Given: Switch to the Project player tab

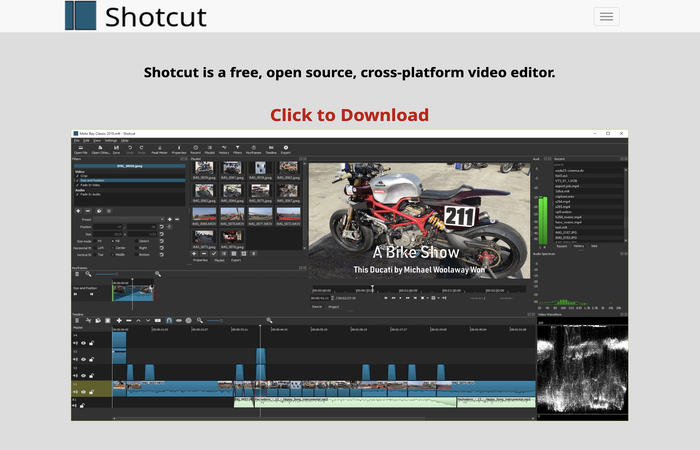Looking at the screenshot, I should point(332,307).
